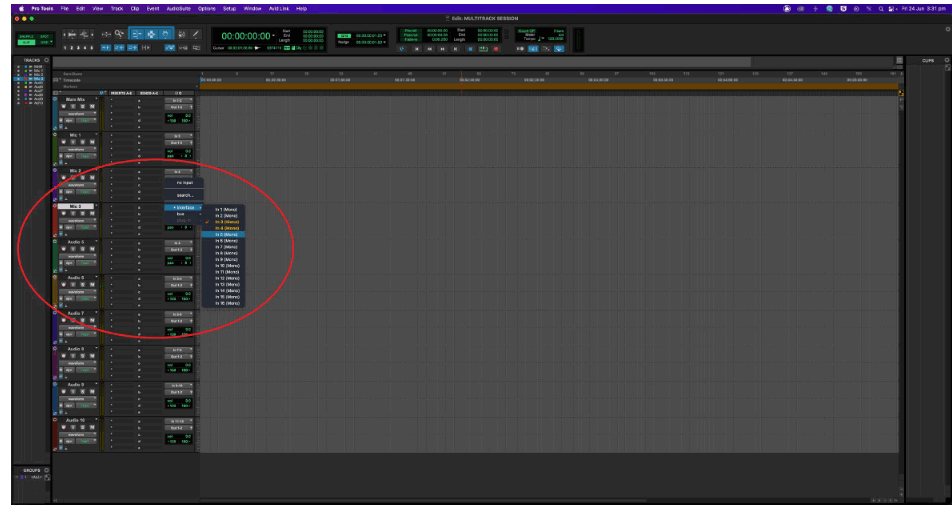The image size is (952, 510).
Task: Mute the Audio 10 track
Action: [92, 426]
